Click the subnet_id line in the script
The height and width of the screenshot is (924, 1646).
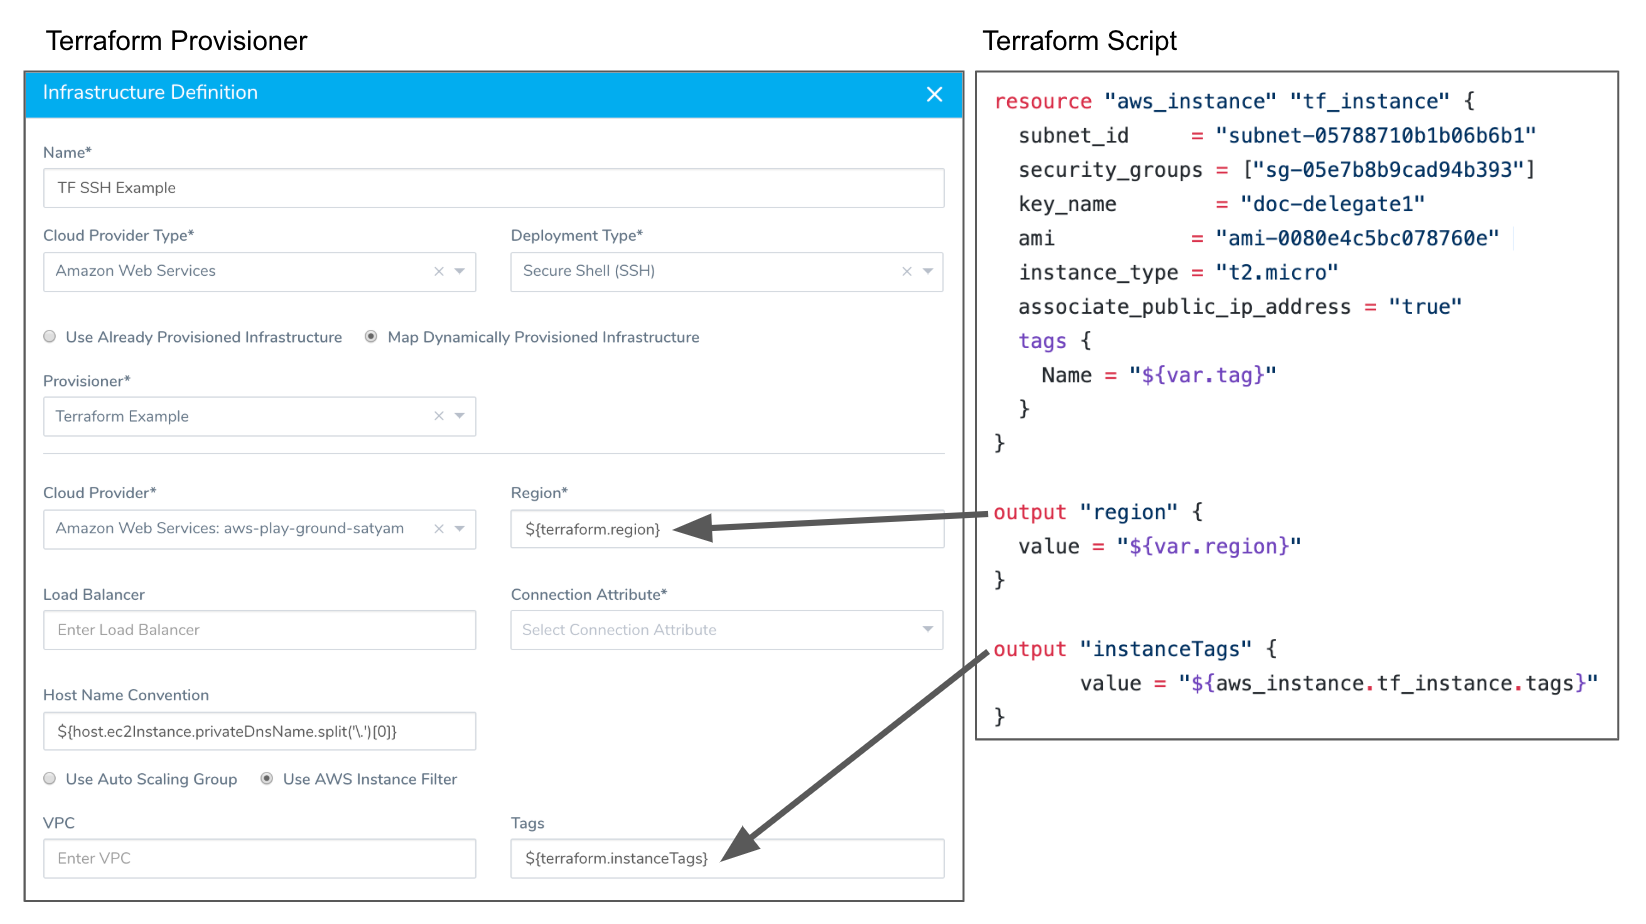point(1277,136)
